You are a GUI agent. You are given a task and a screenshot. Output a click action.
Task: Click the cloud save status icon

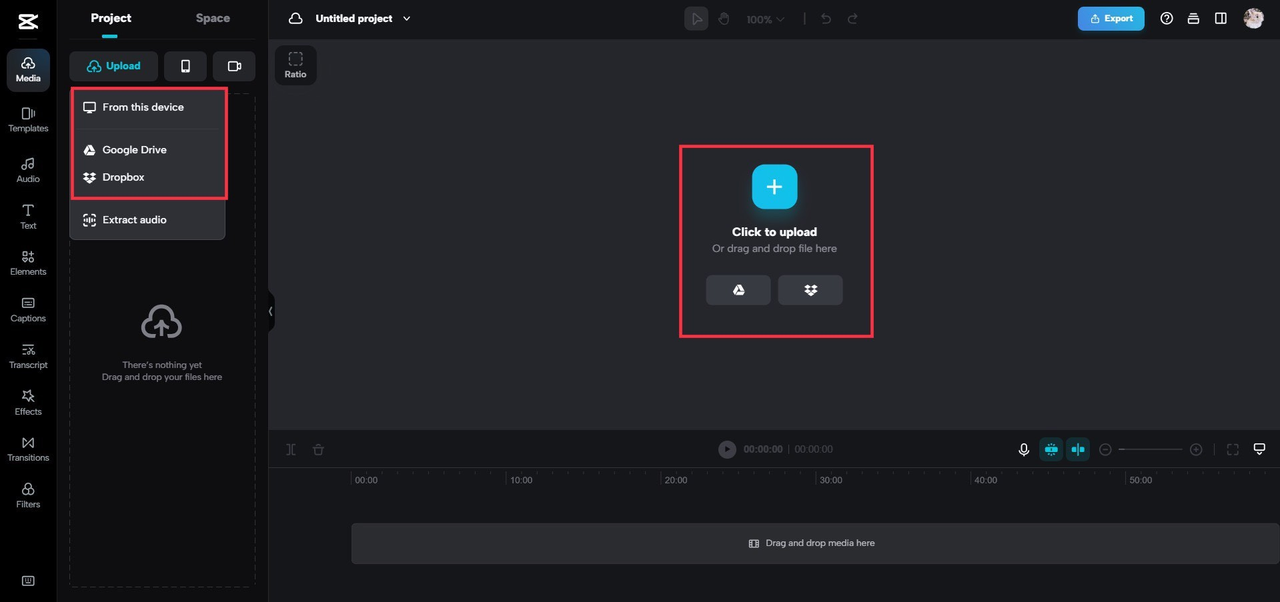[296, 19]
